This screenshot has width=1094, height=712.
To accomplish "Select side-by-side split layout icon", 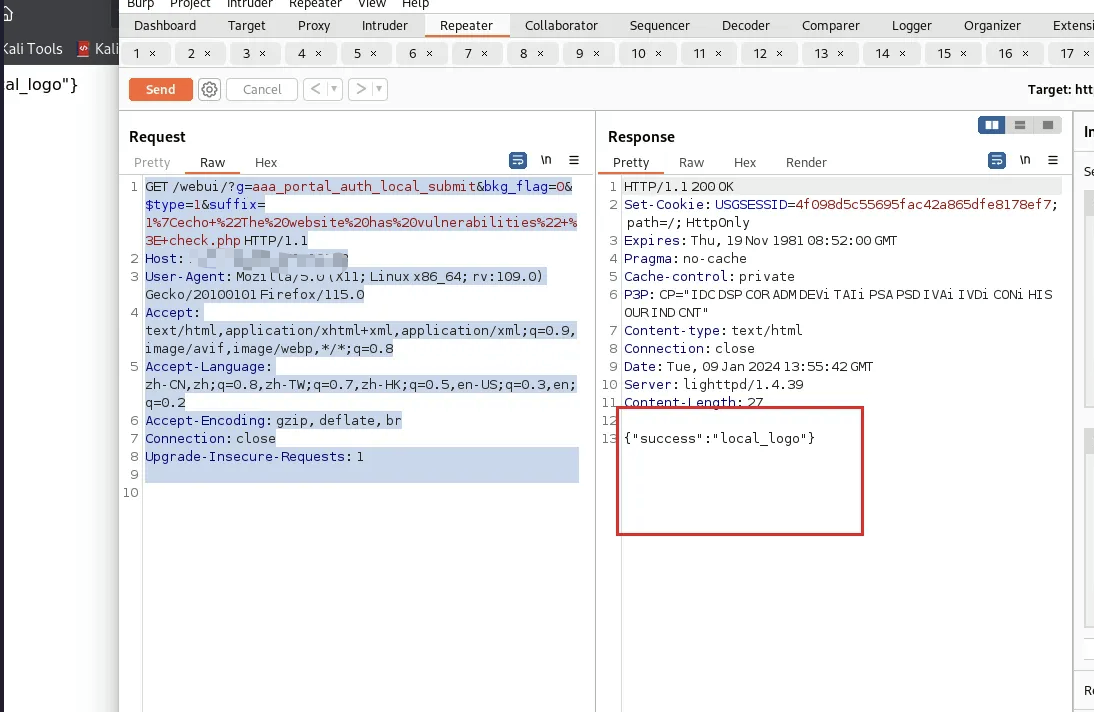I will click(x=991, y=125).
